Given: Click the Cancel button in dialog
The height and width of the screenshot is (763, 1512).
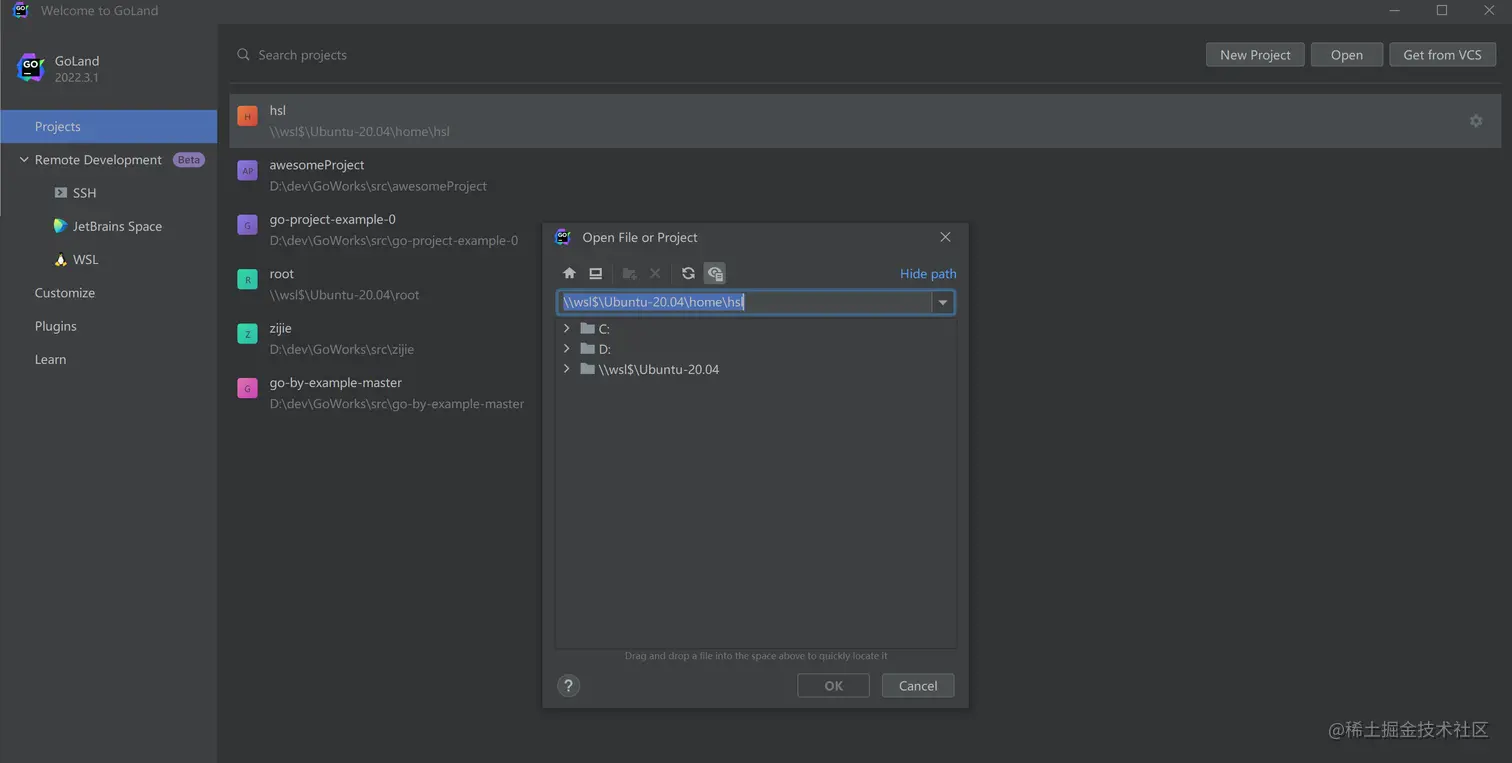Looking at the screenshot, I should coord(918,686).
